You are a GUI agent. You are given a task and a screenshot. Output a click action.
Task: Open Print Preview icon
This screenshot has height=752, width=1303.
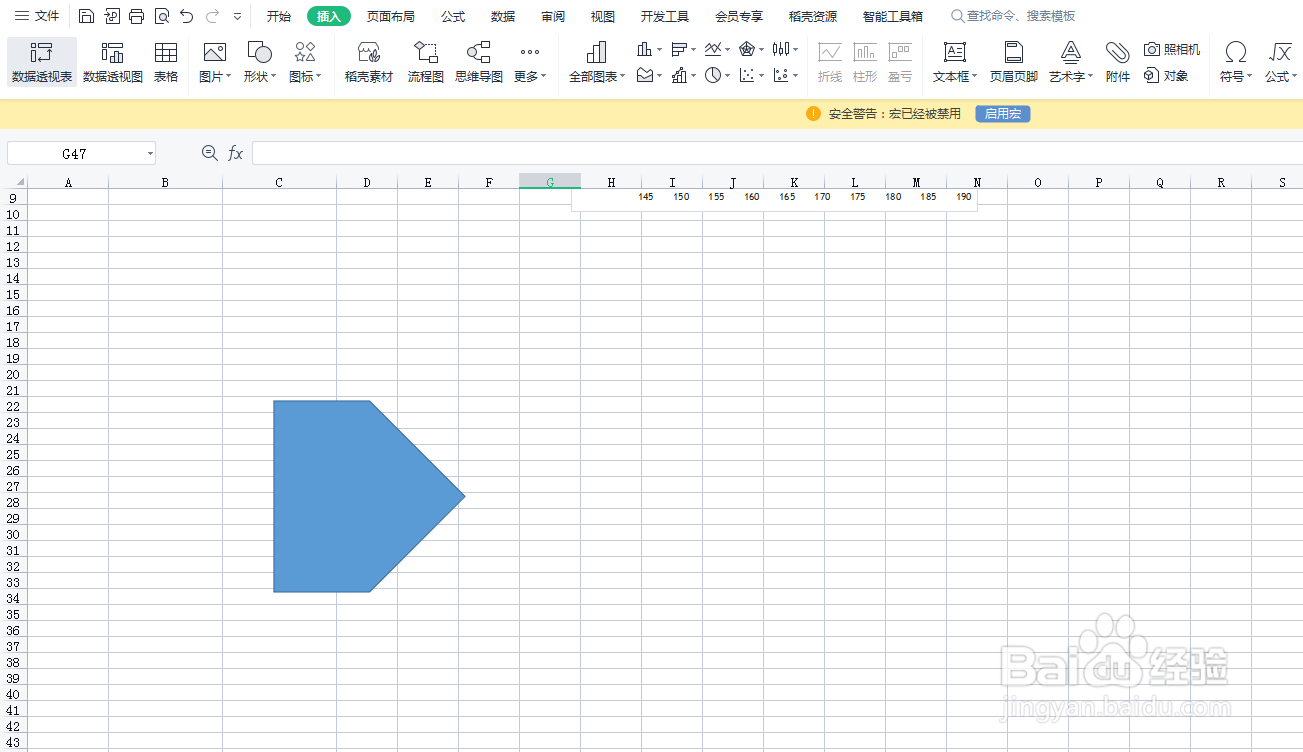coord(162,16)
